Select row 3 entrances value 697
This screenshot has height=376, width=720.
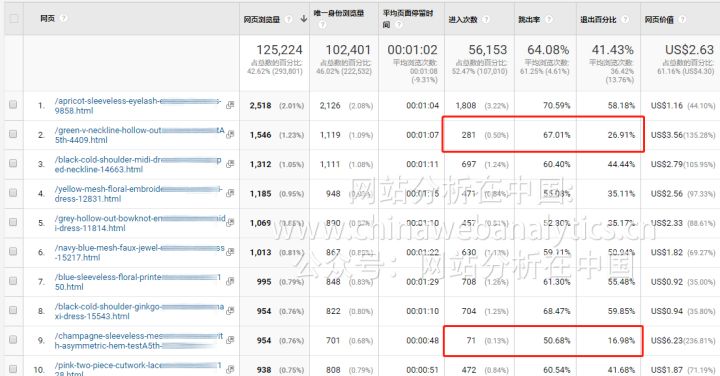point(469,164)
